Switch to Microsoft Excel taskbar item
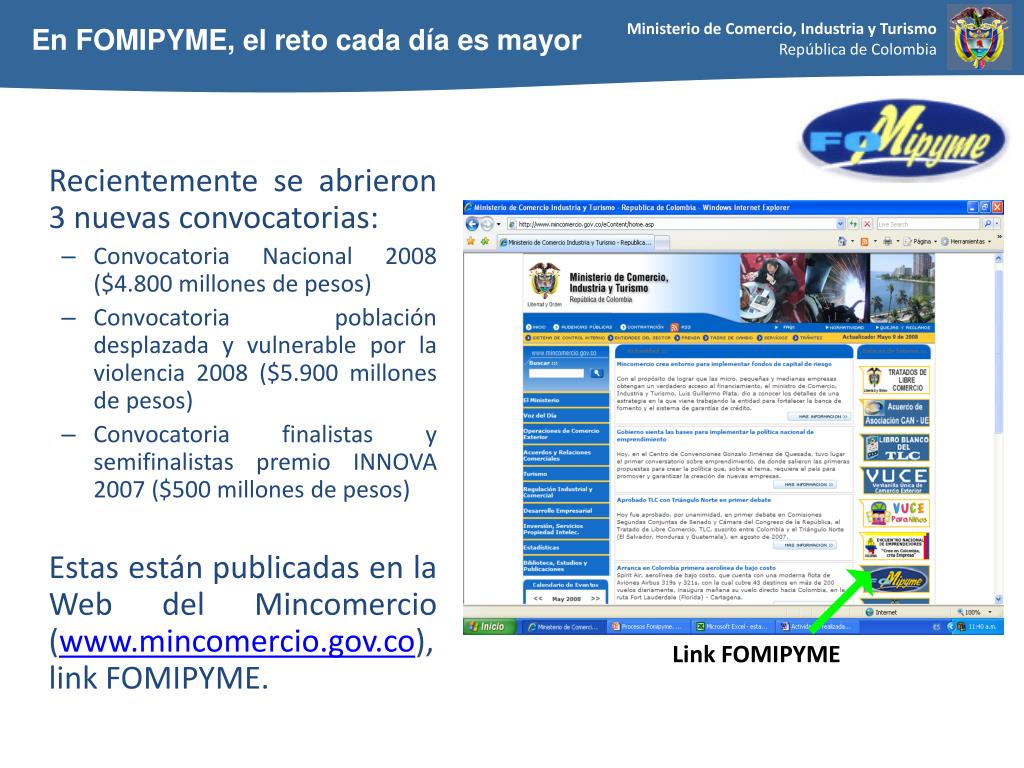Image resolution: width=1024 pixels, height=768 pixels. (x=732, y=626)
